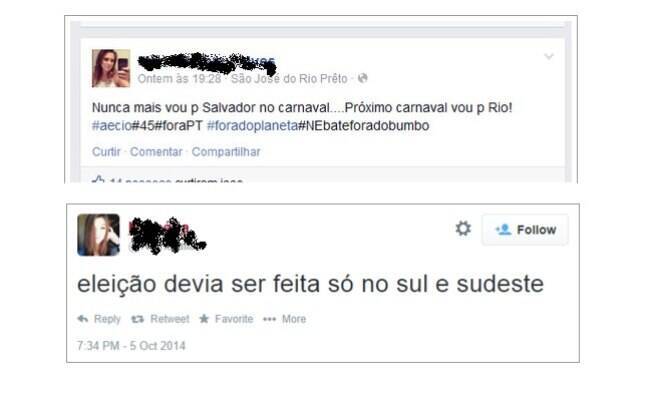This screenshot has width=652, height=408.
Task: Click the Facebook selfie profile picture
Action: tap(111, 68)
